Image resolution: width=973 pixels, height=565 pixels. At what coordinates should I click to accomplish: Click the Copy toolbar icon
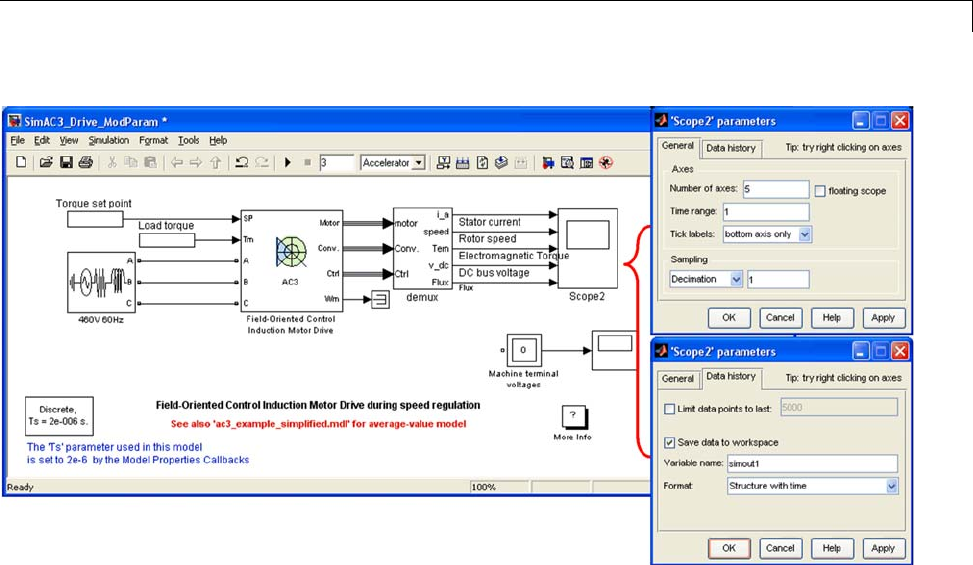point(130,162)
